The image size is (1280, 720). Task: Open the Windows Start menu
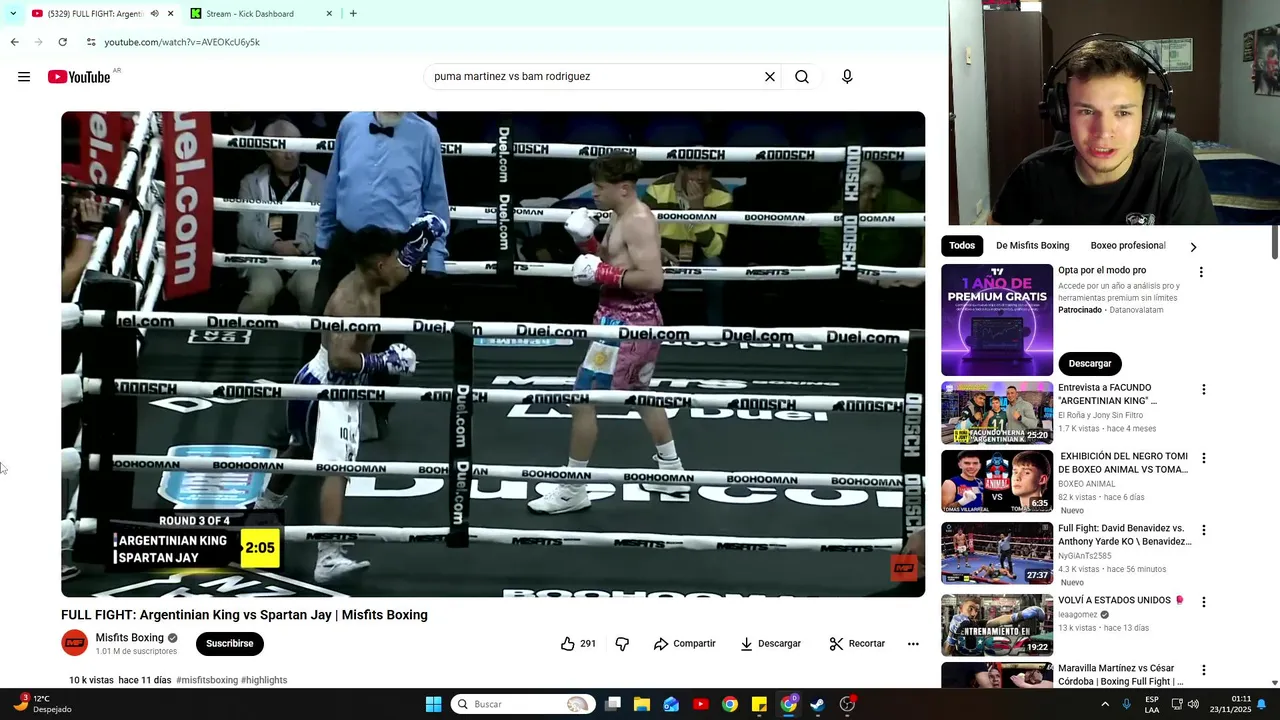(x=433, y=704)
